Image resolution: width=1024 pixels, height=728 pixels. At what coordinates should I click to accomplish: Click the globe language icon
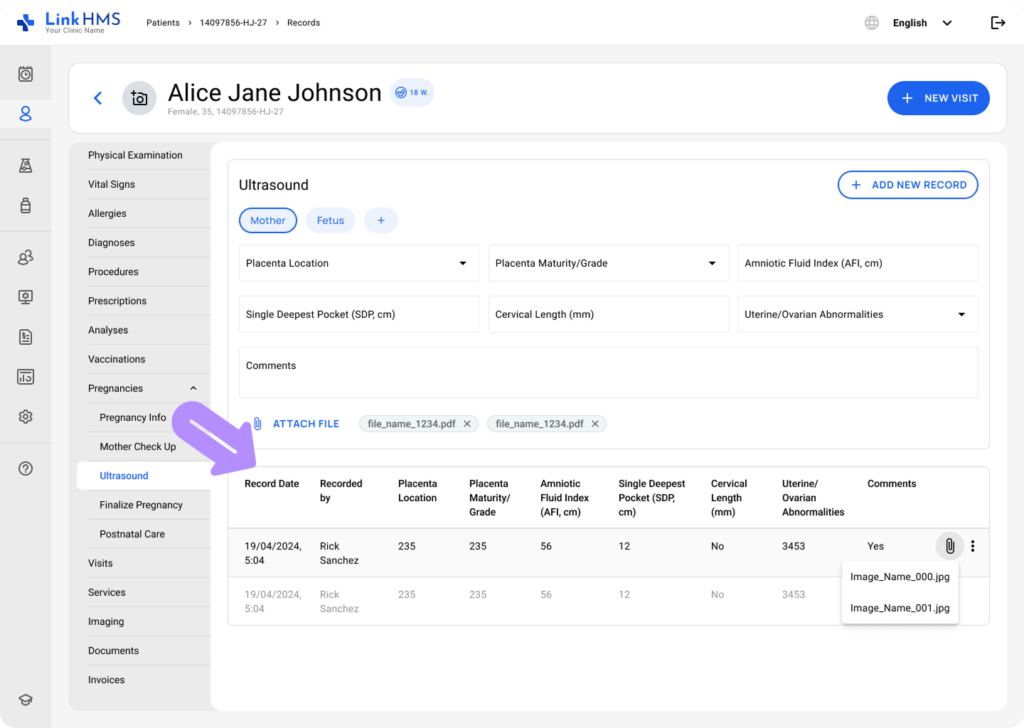tap(872, 23)
